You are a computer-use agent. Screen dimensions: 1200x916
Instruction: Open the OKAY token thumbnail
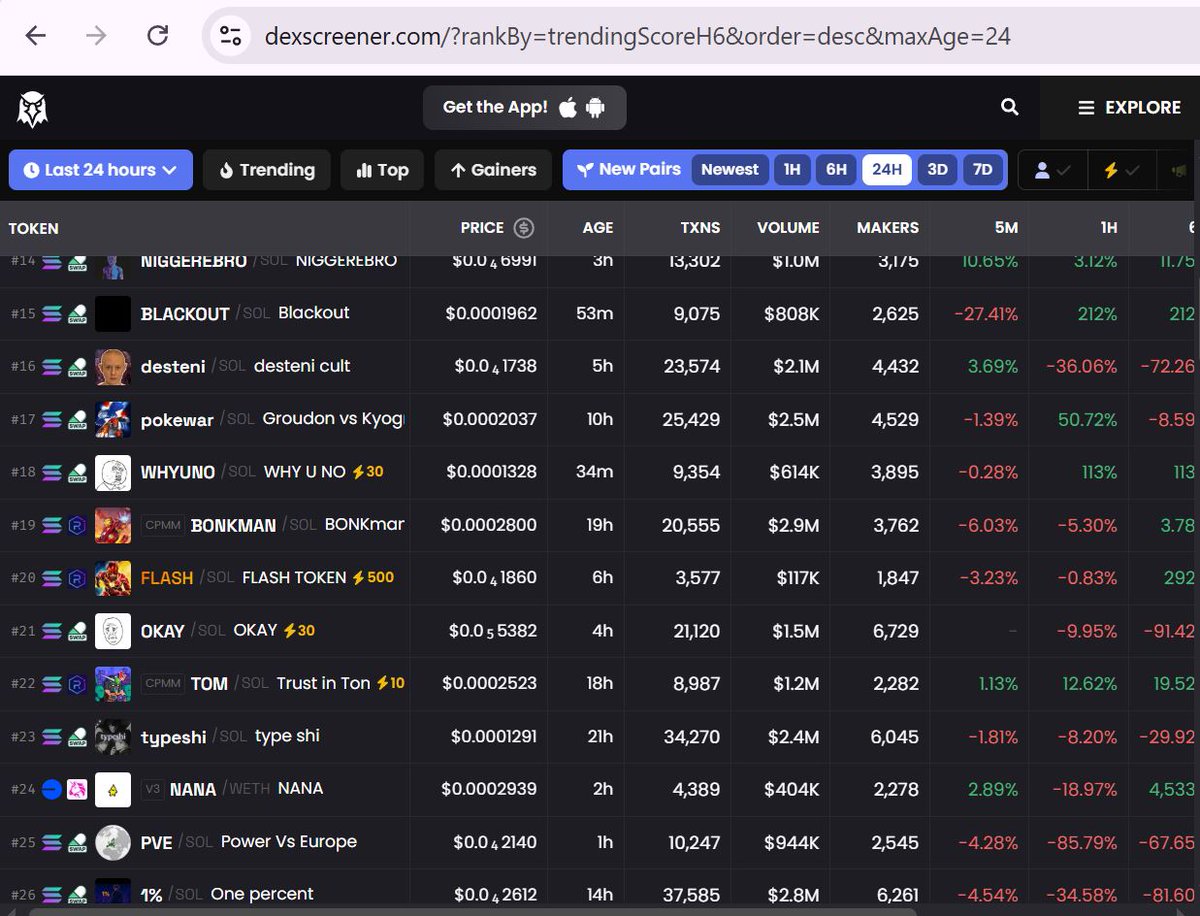tap(113, 631)
